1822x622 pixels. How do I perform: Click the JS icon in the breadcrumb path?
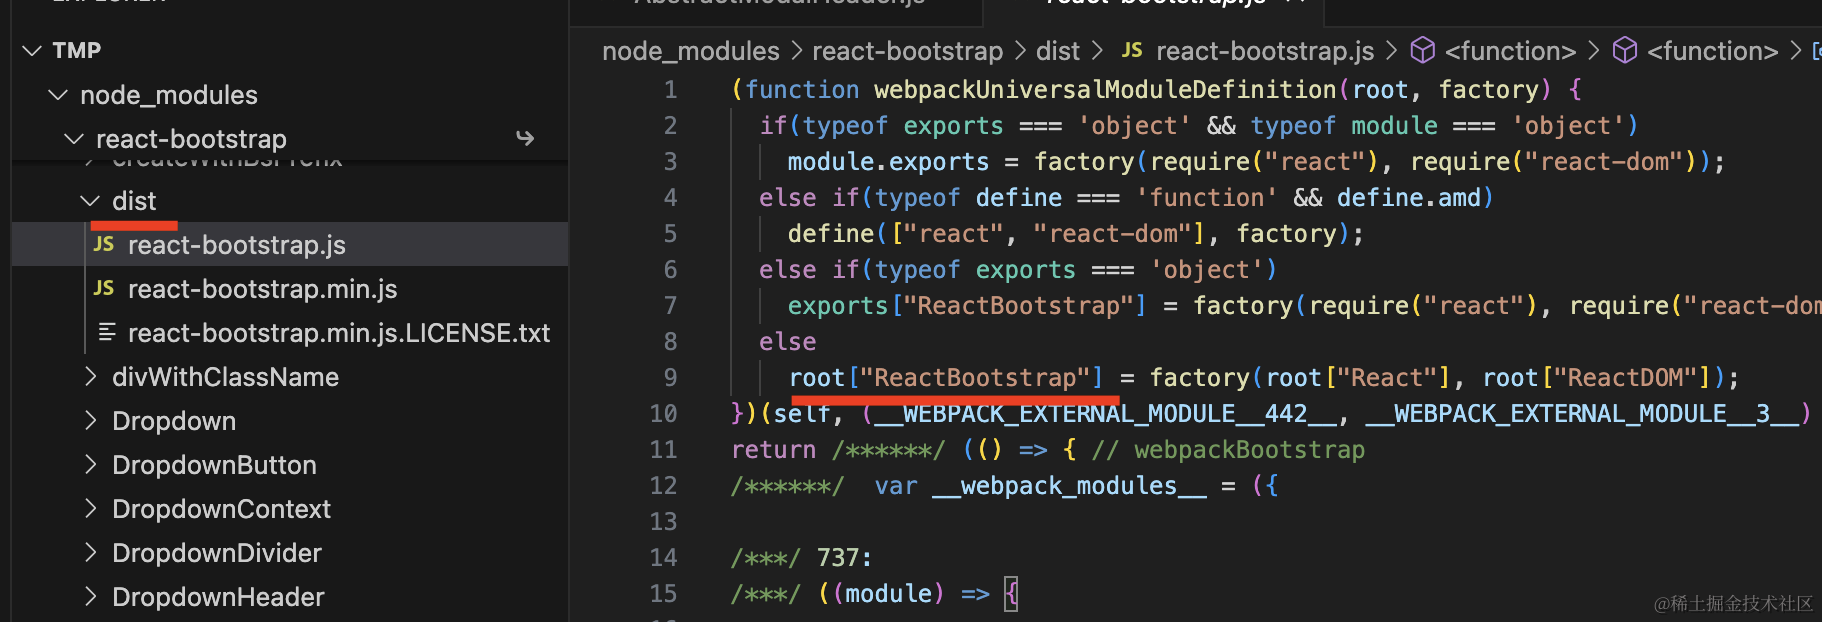[x=1132, y=50]
